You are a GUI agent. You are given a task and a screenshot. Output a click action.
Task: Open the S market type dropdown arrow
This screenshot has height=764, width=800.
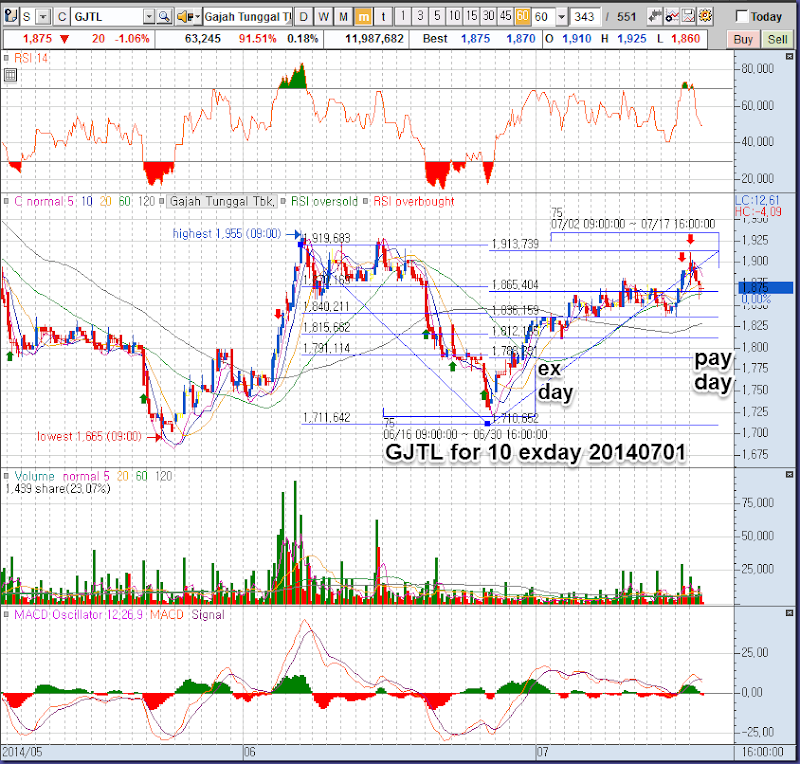pos(43,17)
